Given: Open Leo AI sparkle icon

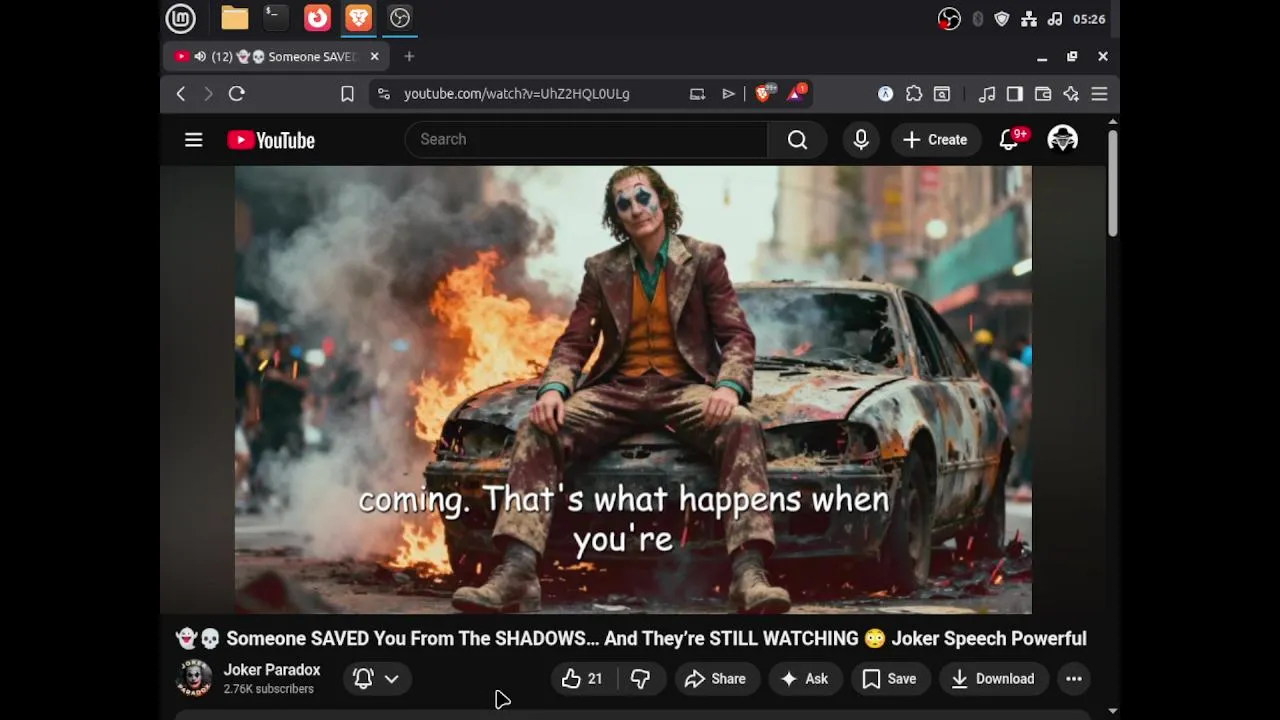Looking at the screenshot, I should coord(1071,94).
